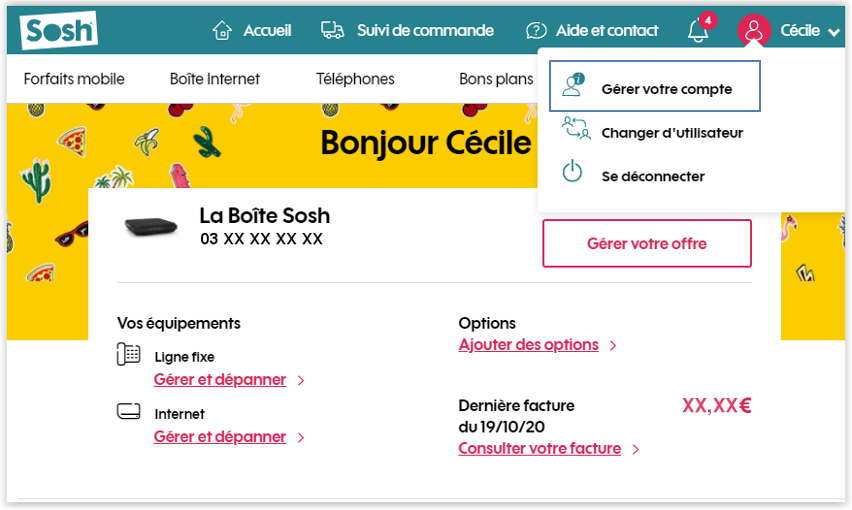The height and width of the screenshot is (510, 852).
Task: Click the delivery truck order tracking icon
Action: (x=333, y=31)
